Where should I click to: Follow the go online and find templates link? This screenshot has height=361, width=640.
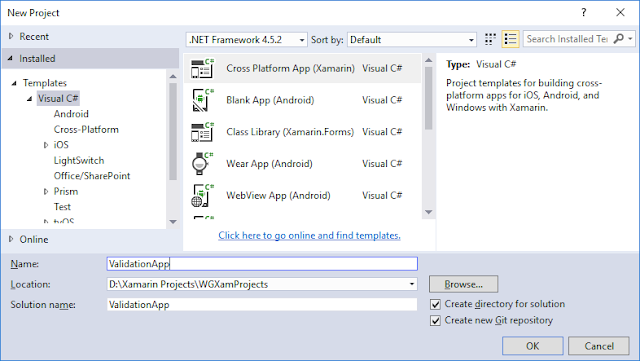tap(309, 236)
